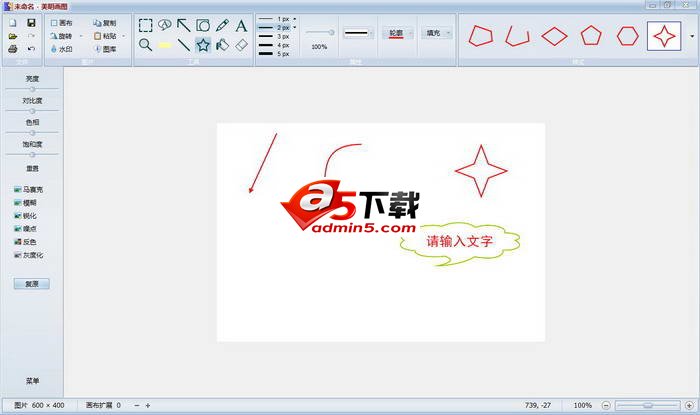This screenshot has height=415, width=700.
Task: Select the magnifier zoom tool
Action: [x=146, y=45]
